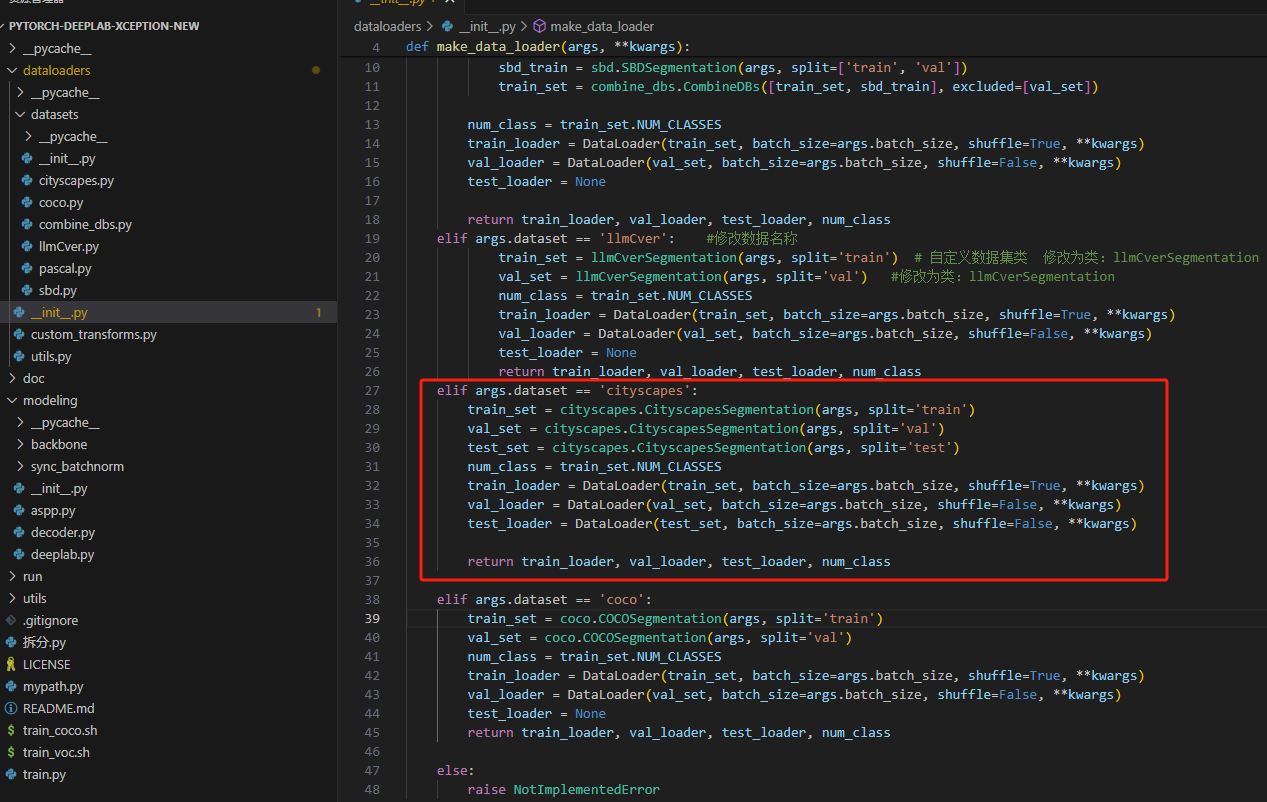Click test_set on line 30

pos(498,448)
